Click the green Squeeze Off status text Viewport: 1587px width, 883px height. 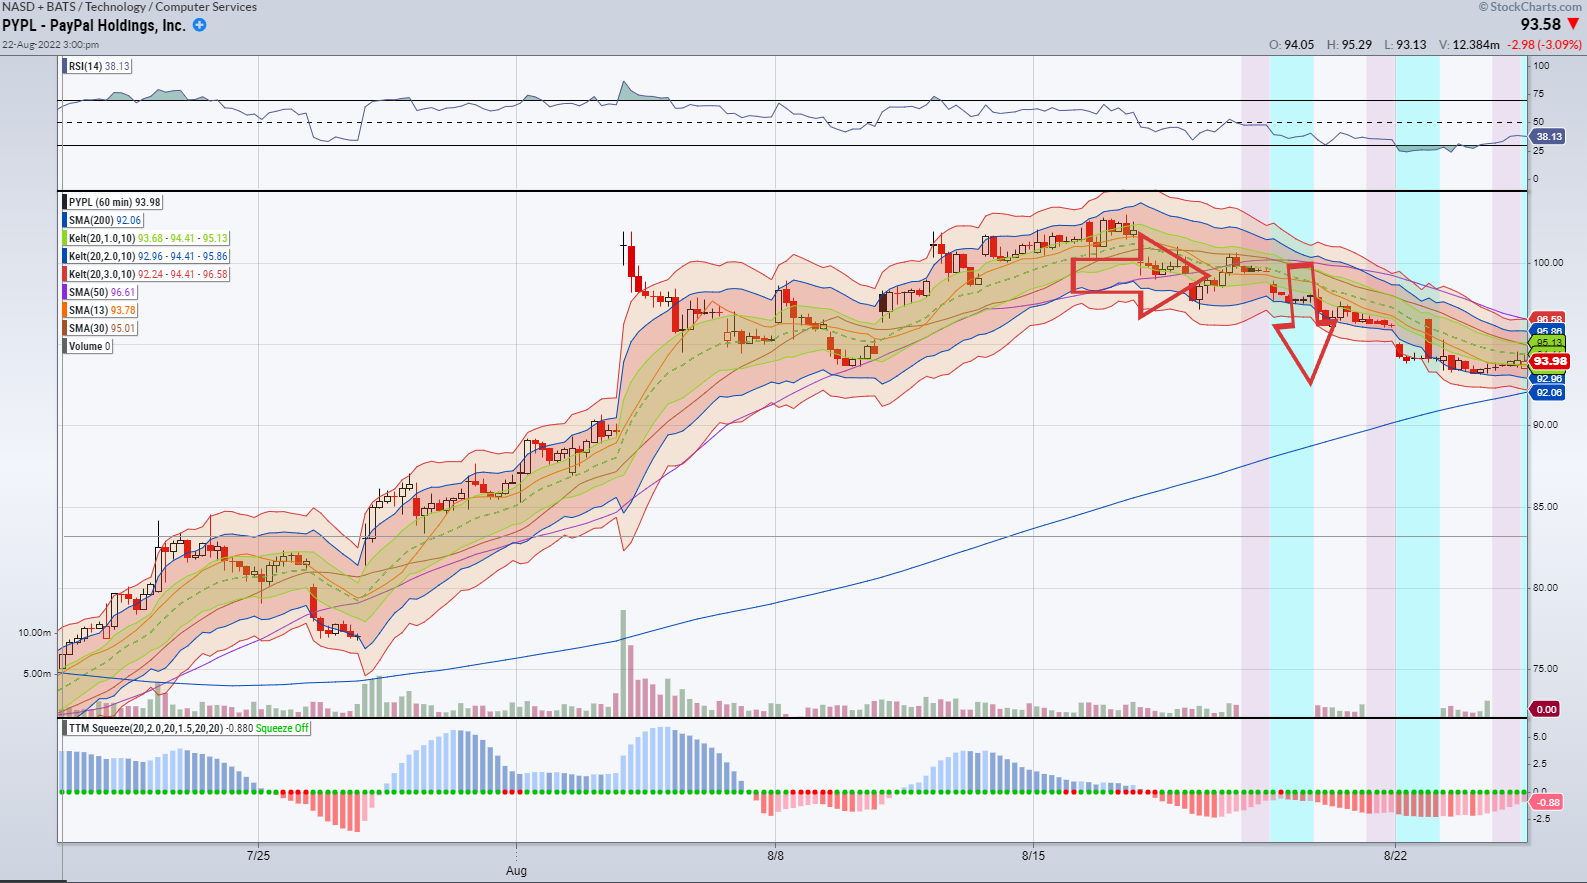tap(282, 728)
